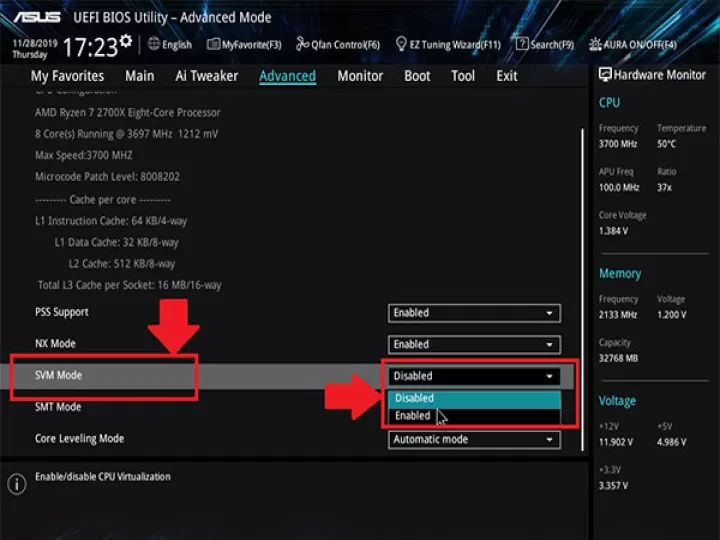The image size is (720, 540).
Task: Click the MyFavorite(F3) list icon
Action: pyautogui.click(x=213, y=44)
